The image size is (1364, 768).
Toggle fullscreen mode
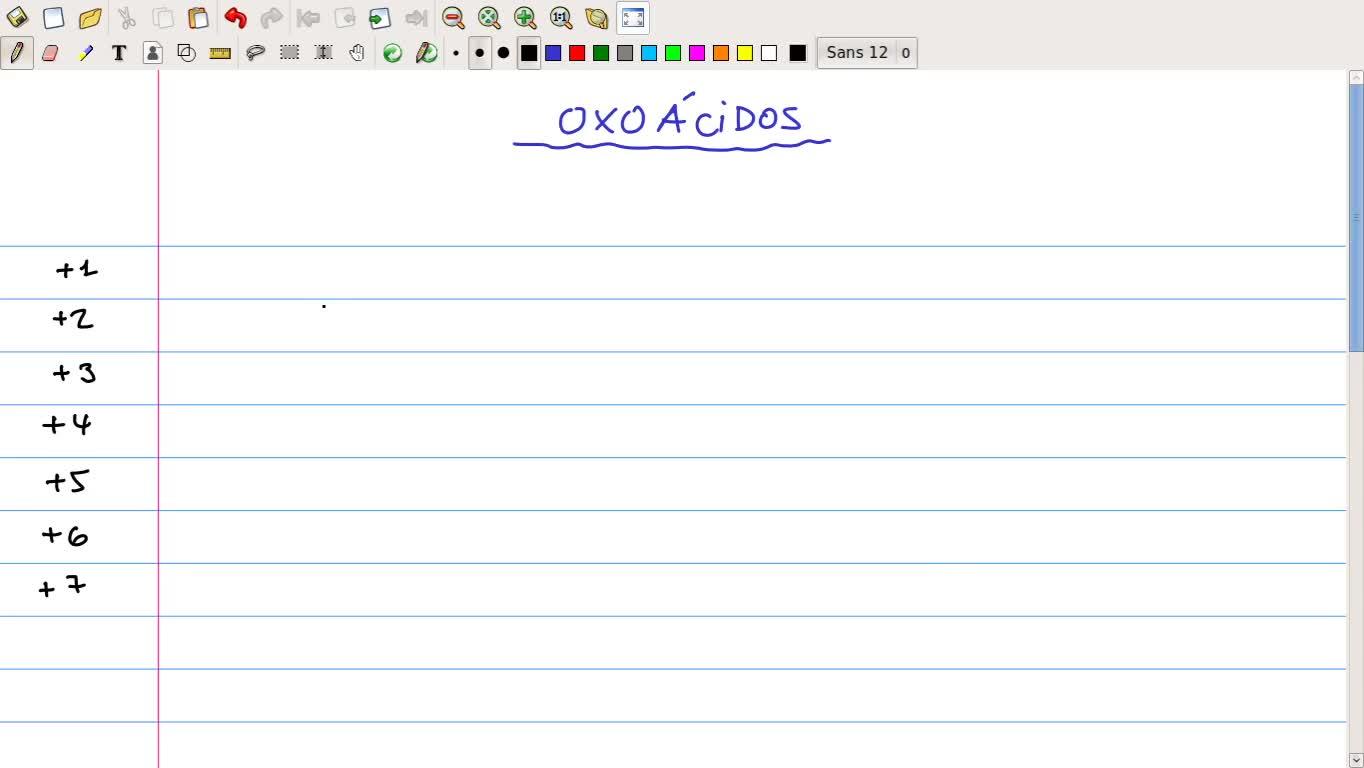click(x=633, y=18)
